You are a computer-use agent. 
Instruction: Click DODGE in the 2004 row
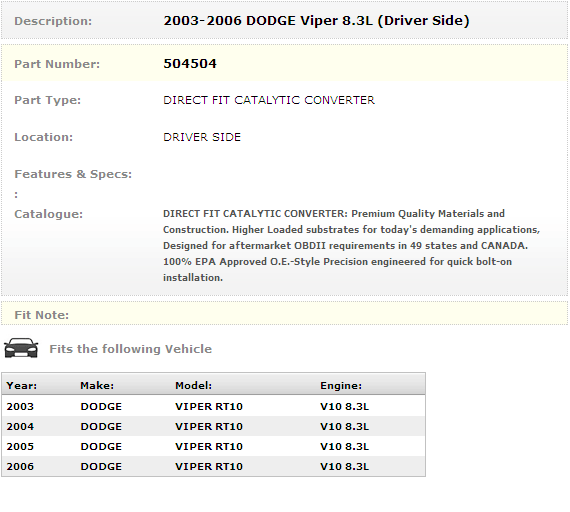(x=101, y=427)
